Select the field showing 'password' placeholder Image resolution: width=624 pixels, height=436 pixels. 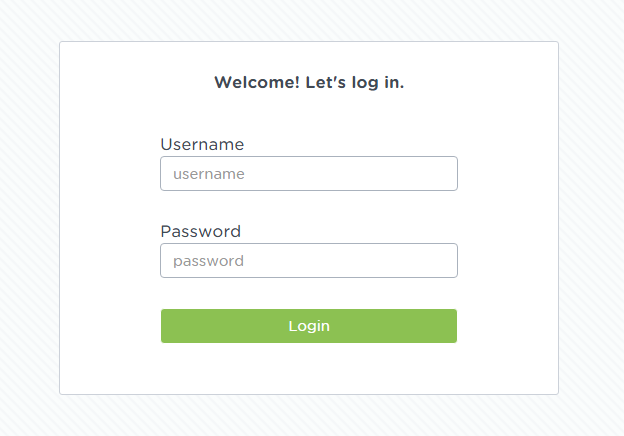[x=309, y=261]
